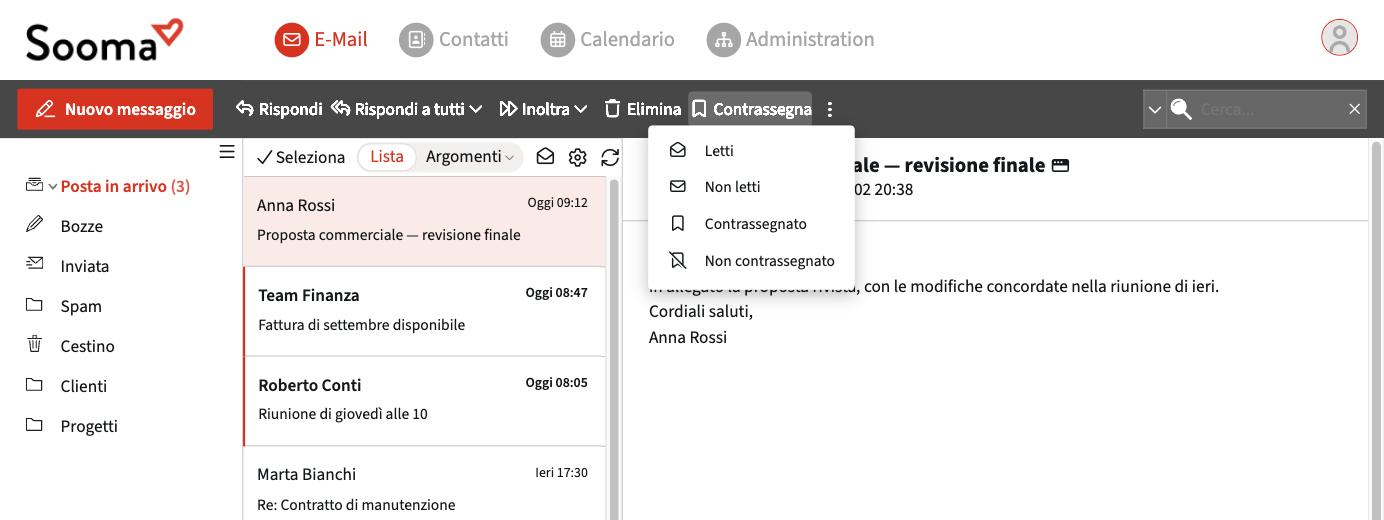This screenshot has height=520, width=1384.
Task: Choose Non contrassegnato menu entry
Action: point(751,261)
